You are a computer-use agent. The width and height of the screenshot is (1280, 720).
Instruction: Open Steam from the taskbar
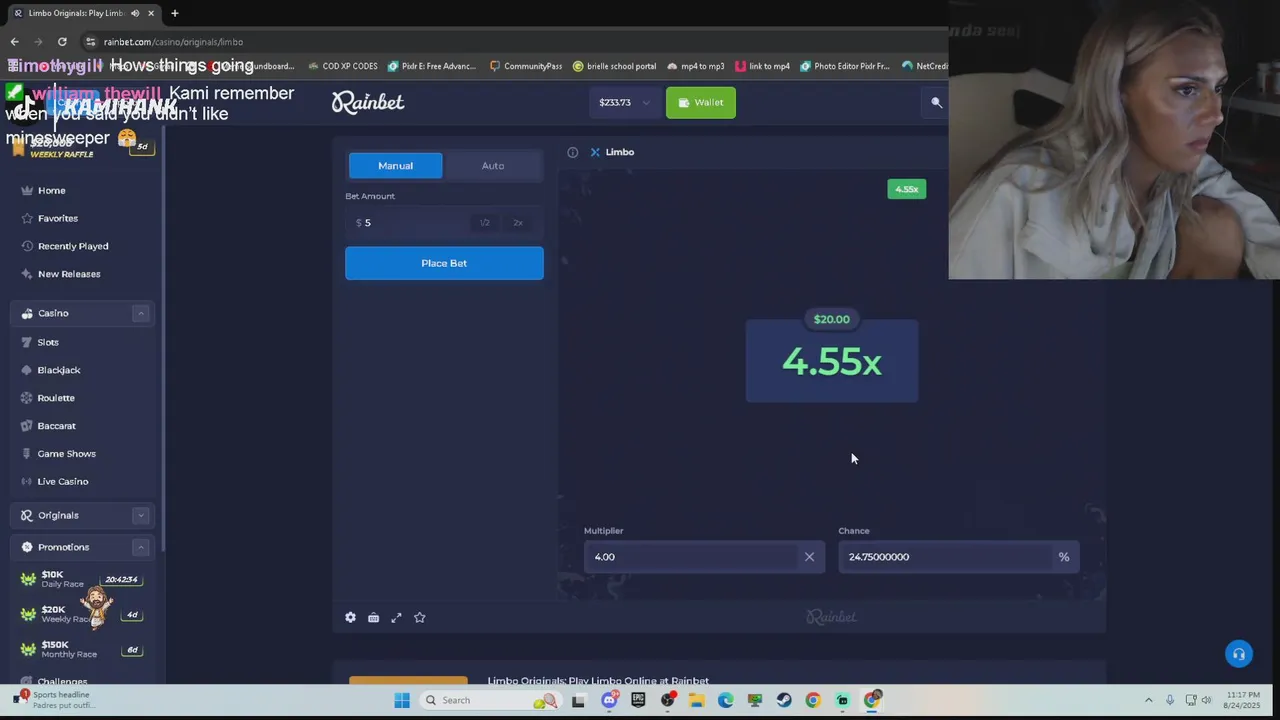[x=784, y=700]
